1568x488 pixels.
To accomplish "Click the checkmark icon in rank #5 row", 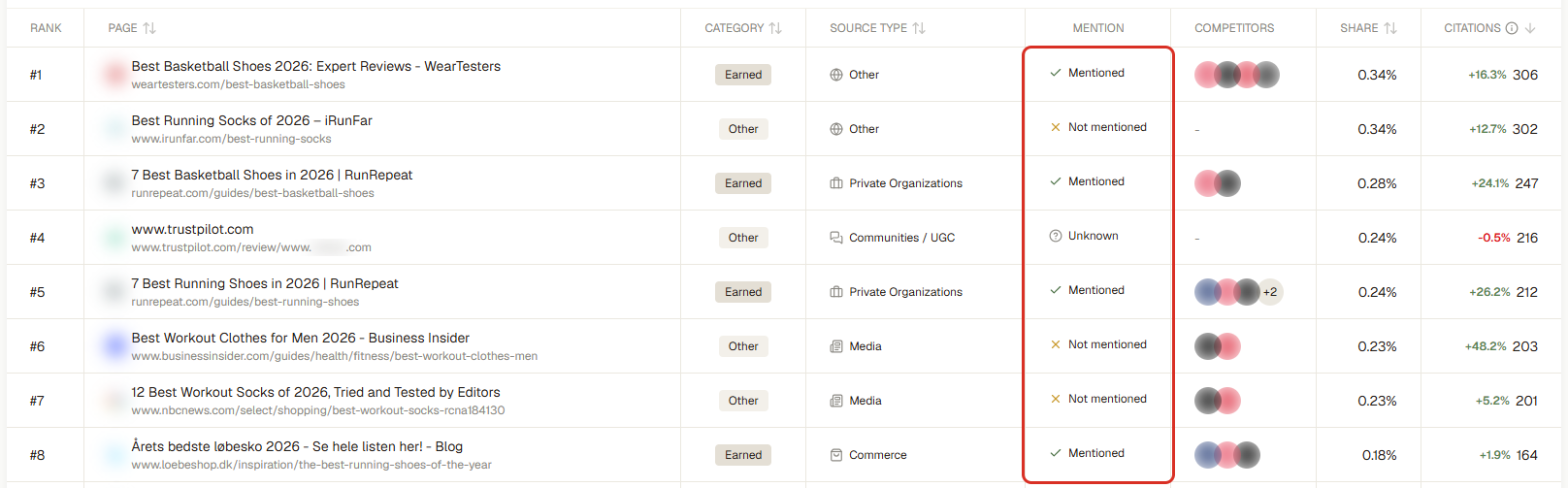I will [1055, 290].
